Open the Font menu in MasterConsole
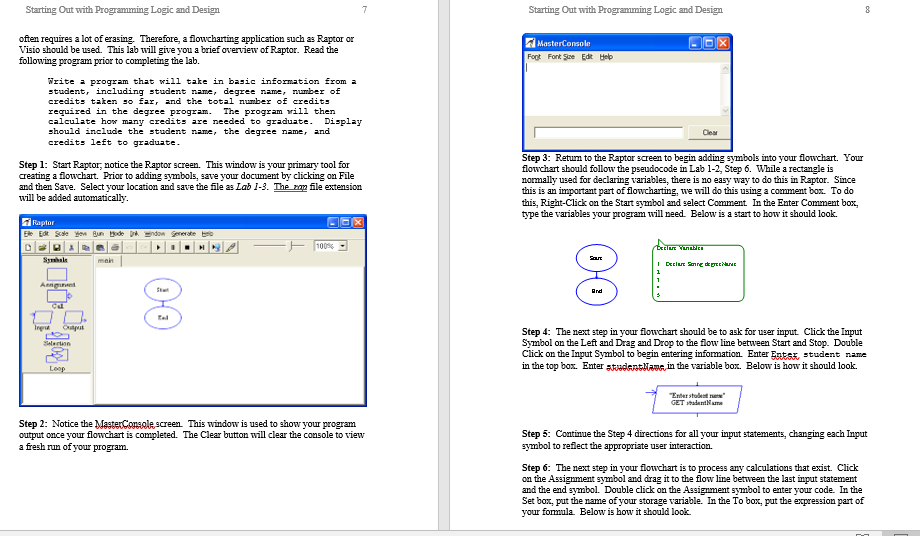 (533, 57)
